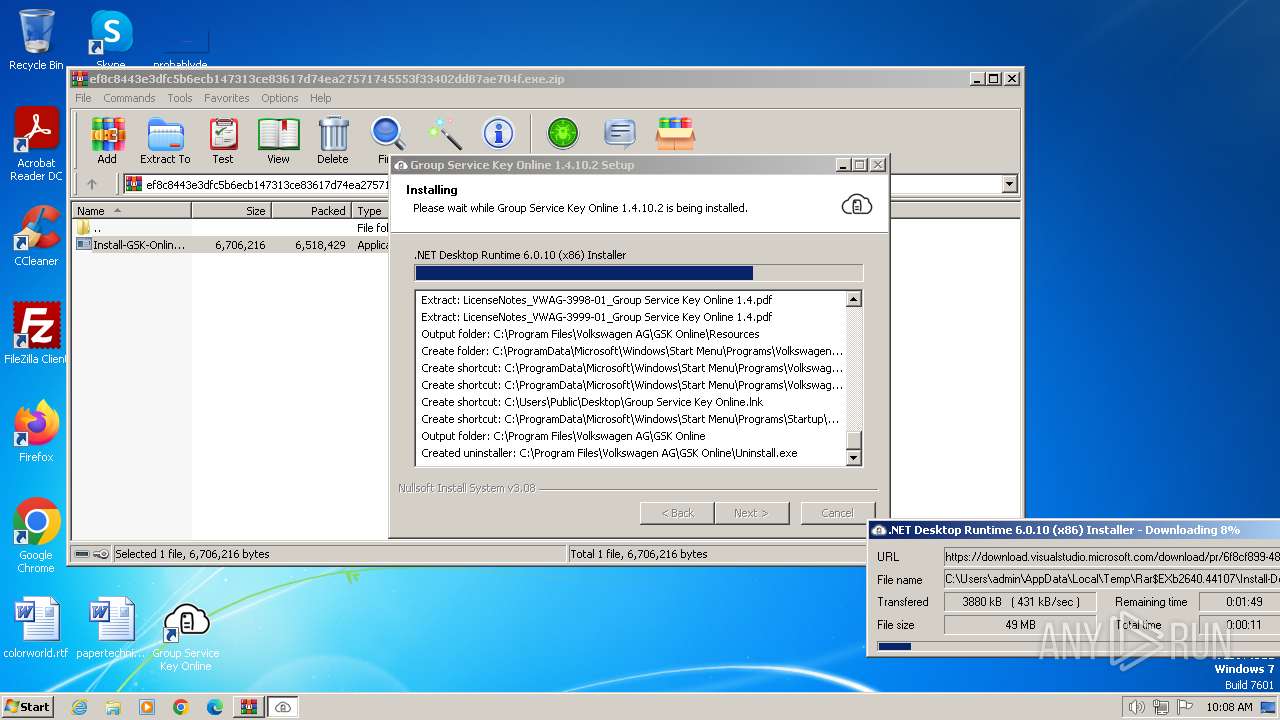Click install log scrollbar down arrow
The width and height of the screenshot is (1280, 720).
tap(853, 457)
